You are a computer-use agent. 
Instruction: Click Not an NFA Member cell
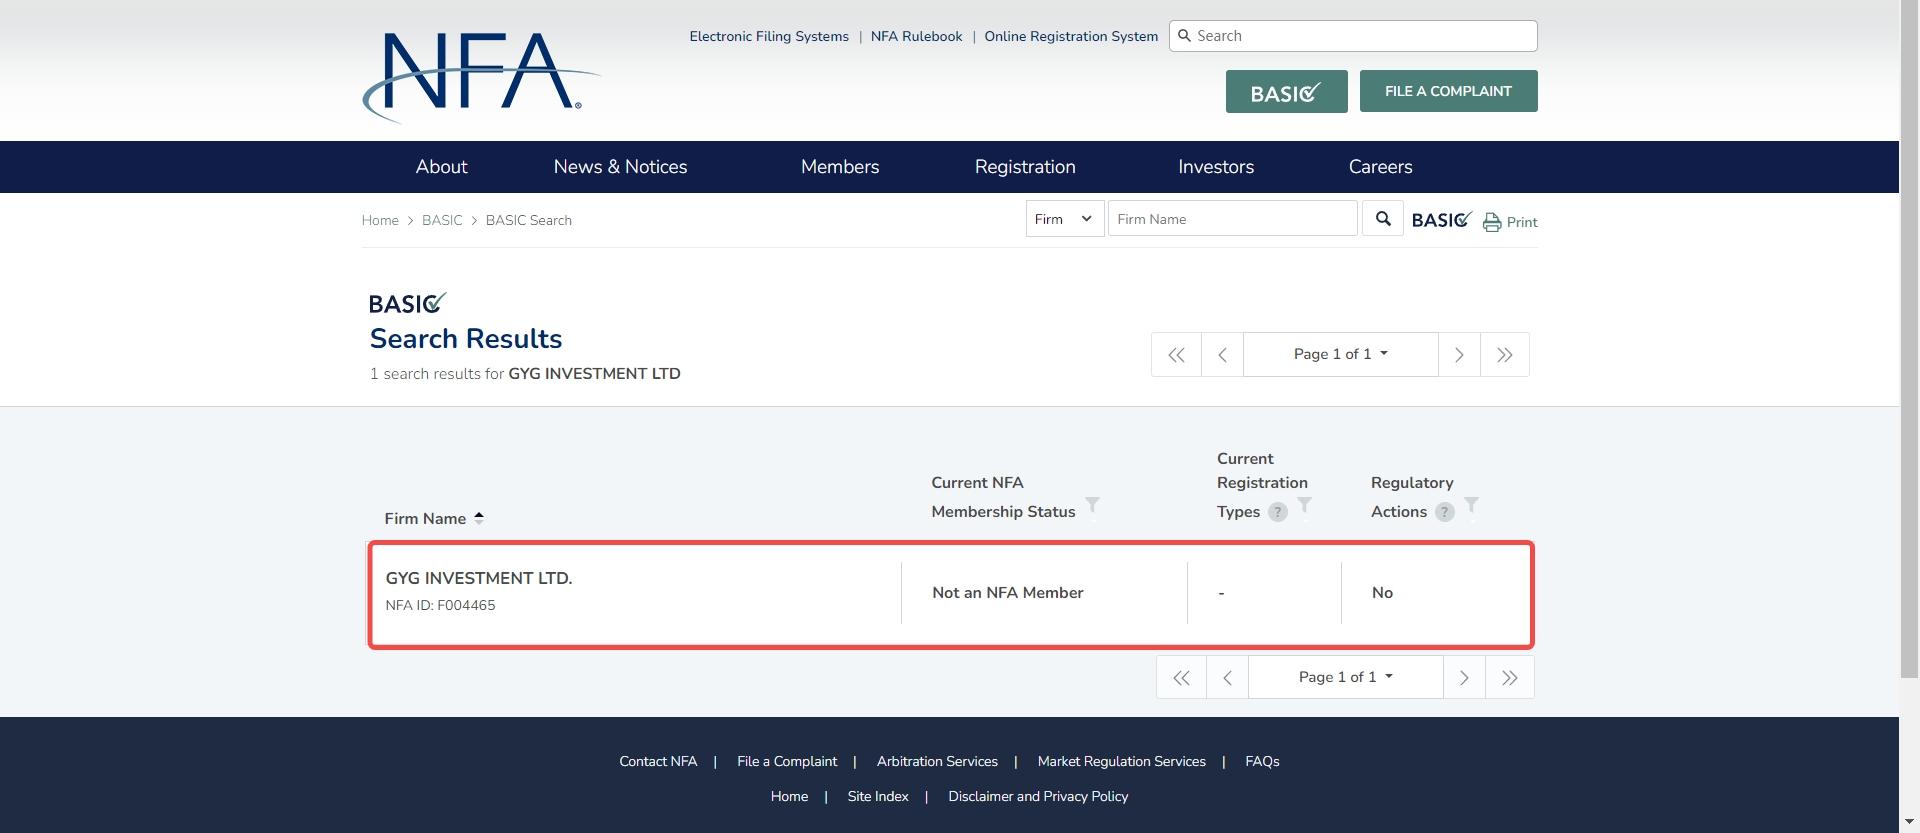point(1008,593)
